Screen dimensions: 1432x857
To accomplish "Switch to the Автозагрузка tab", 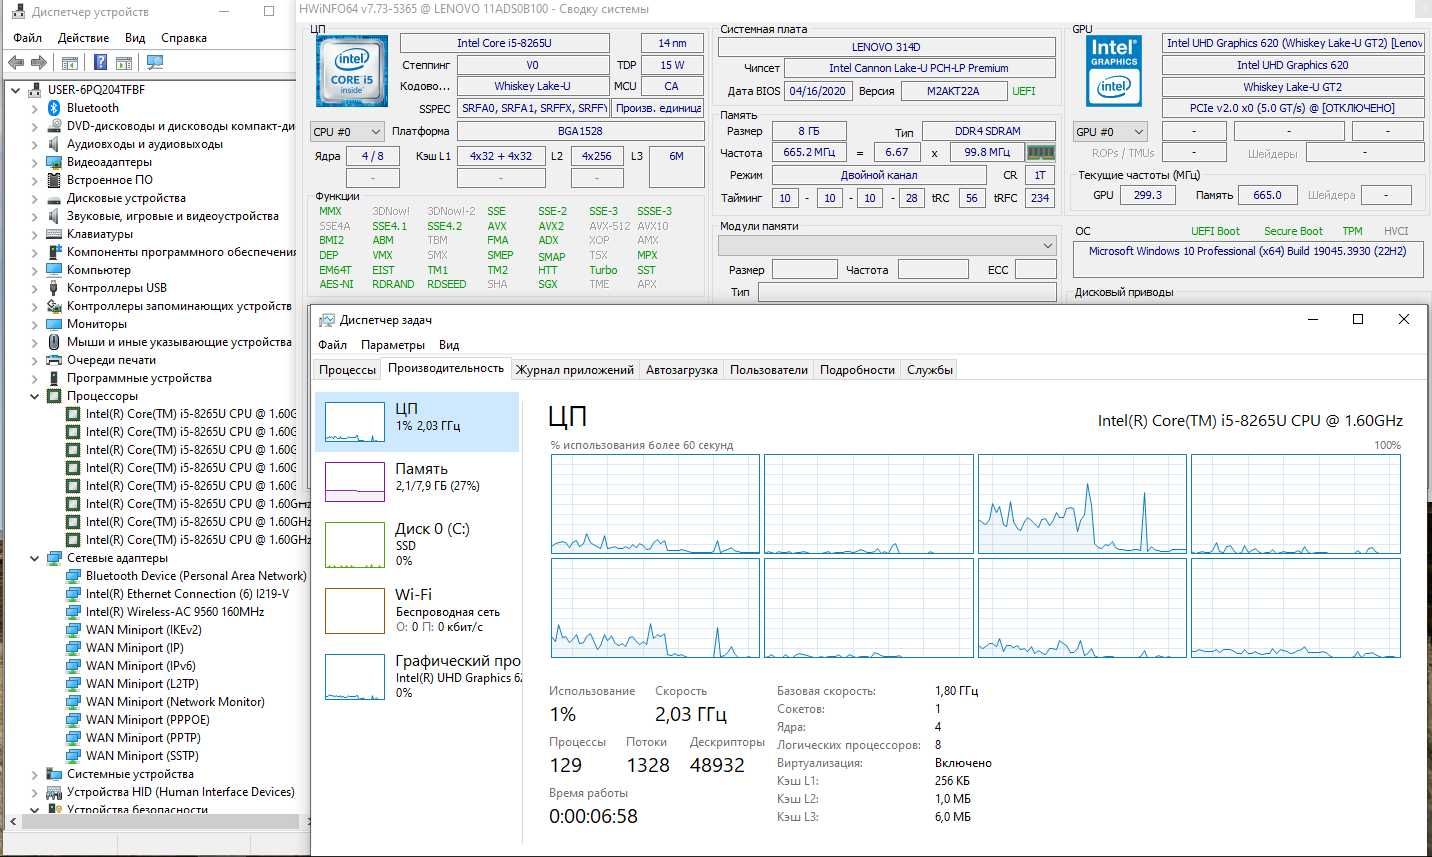I will click(x=682, y=370).
